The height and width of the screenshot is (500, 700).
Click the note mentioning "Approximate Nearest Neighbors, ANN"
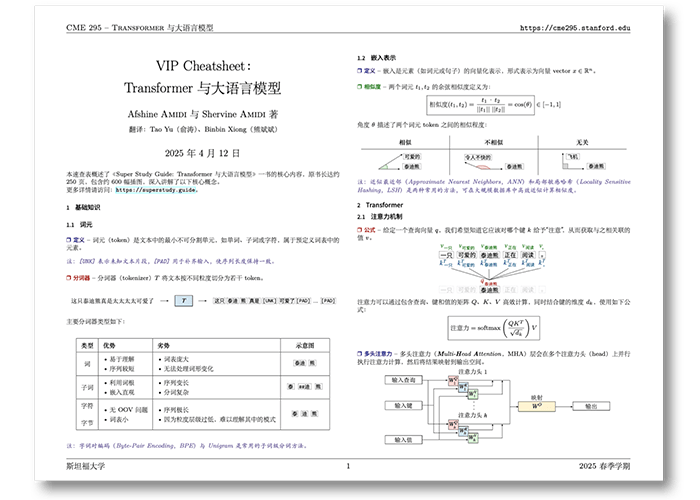pyautogui.click(x=494, y=186)
